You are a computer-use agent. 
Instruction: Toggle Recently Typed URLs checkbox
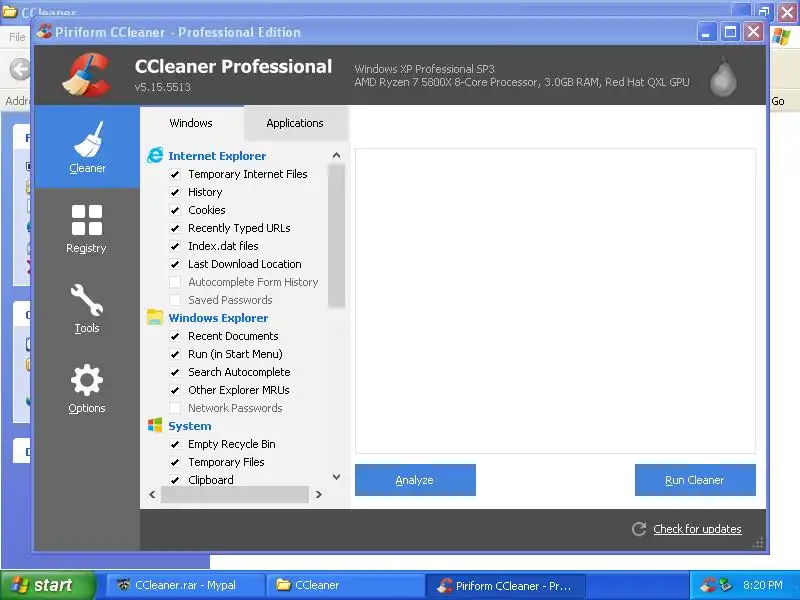tap(175, 228)
